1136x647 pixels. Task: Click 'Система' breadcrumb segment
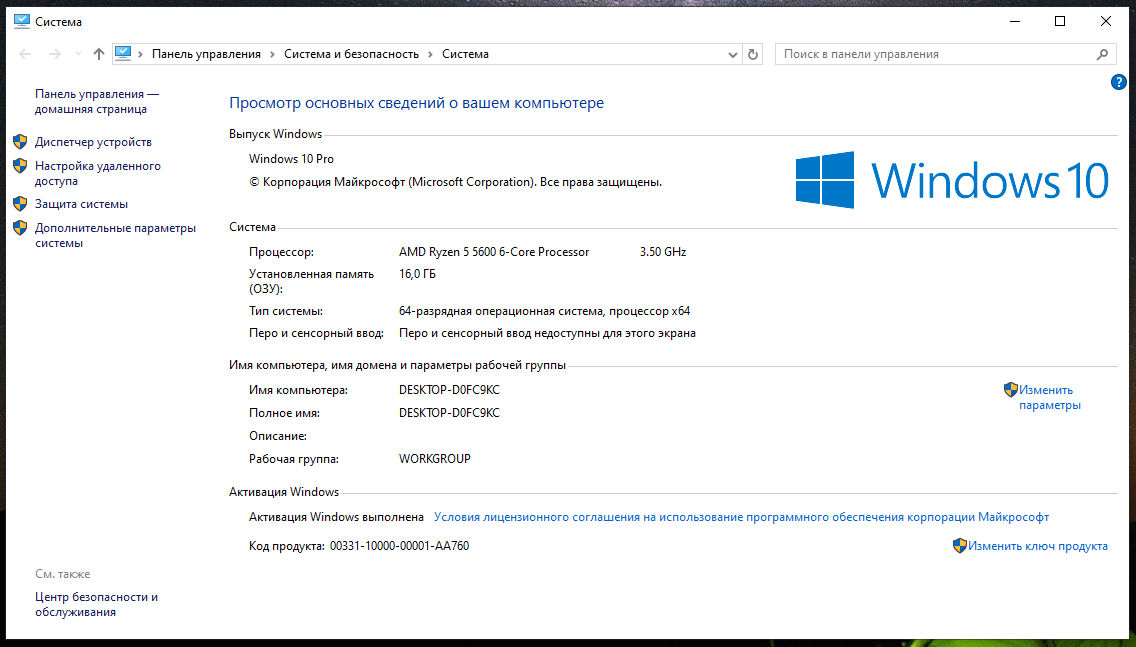465,54
